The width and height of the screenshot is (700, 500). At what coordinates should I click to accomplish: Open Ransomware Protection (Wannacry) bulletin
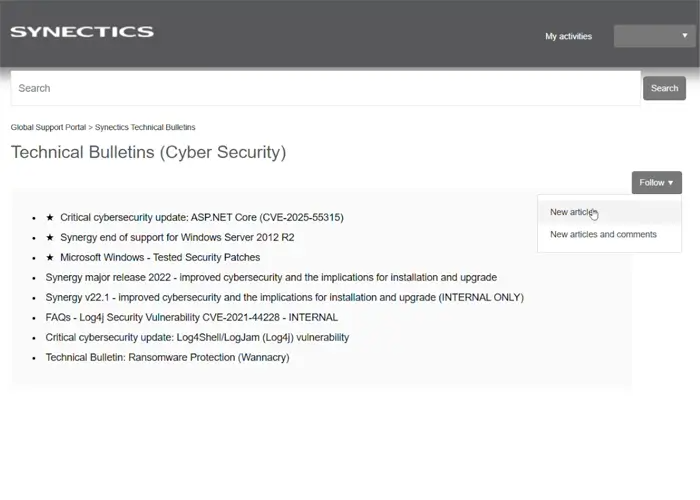coord(167,357)
